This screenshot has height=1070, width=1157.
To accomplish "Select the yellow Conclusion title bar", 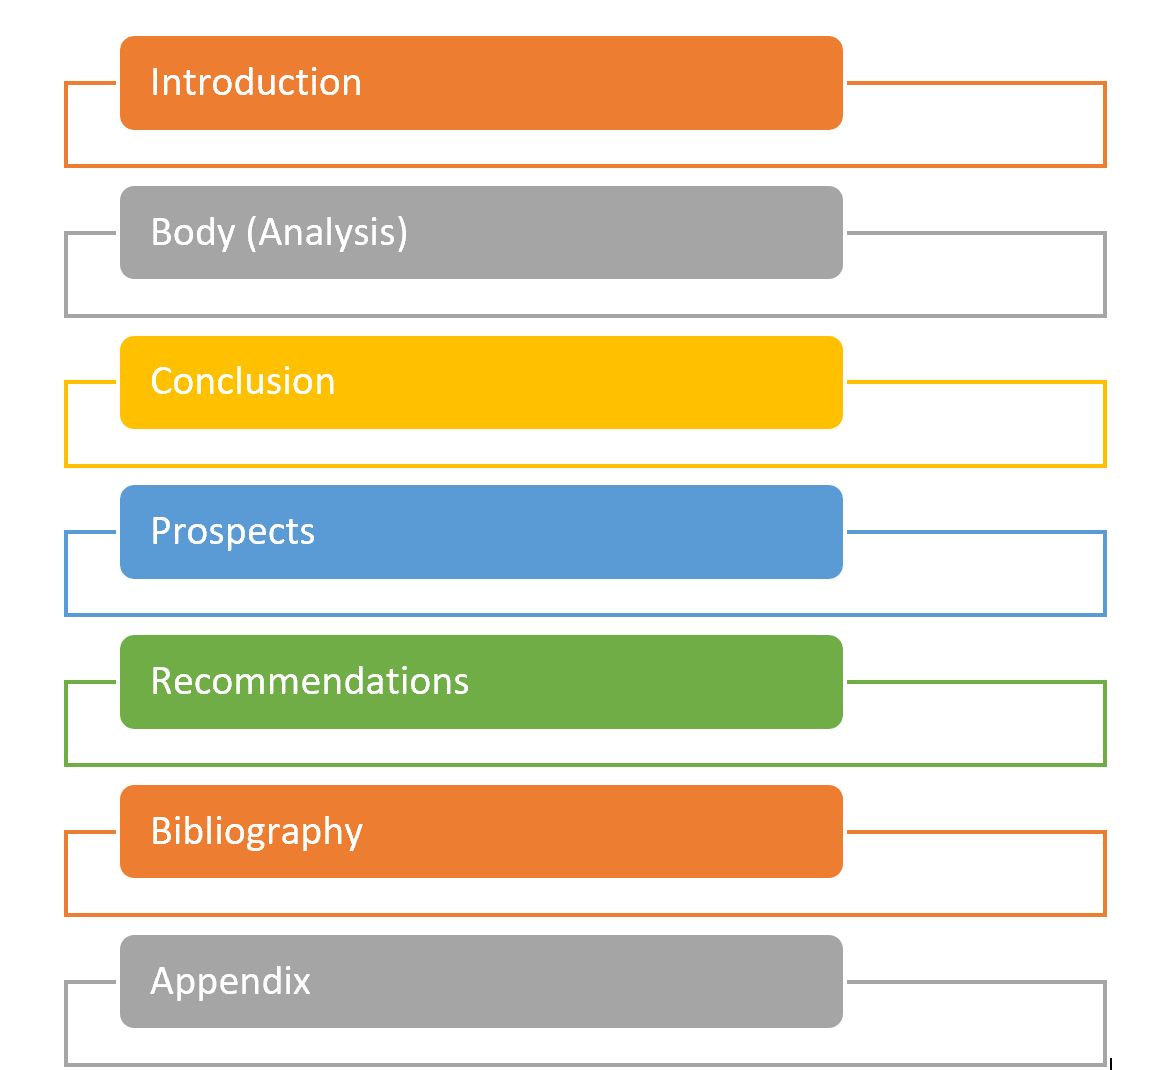I will point(481,382).
